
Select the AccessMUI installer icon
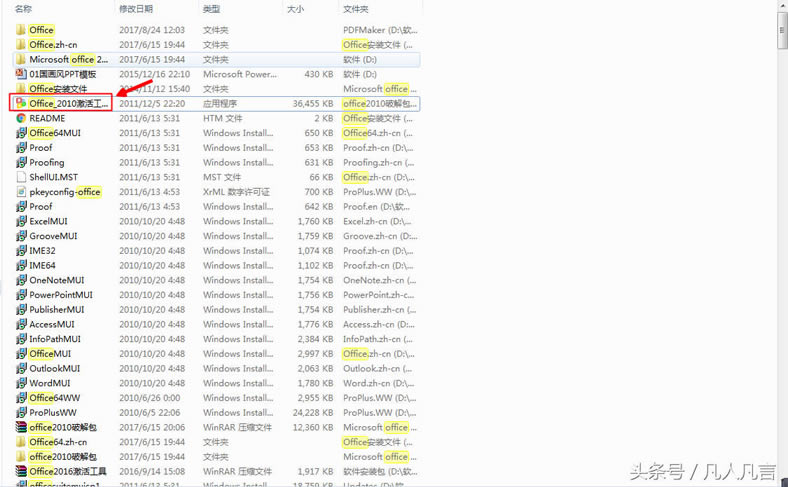point(21,324)
